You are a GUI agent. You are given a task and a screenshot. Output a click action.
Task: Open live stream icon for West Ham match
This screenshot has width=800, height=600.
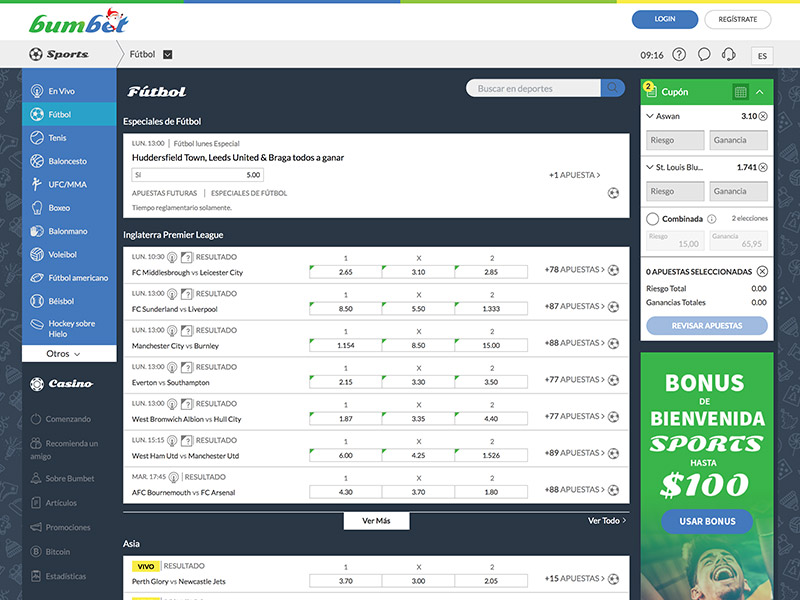pyautogui.click(x=172, y=441)
